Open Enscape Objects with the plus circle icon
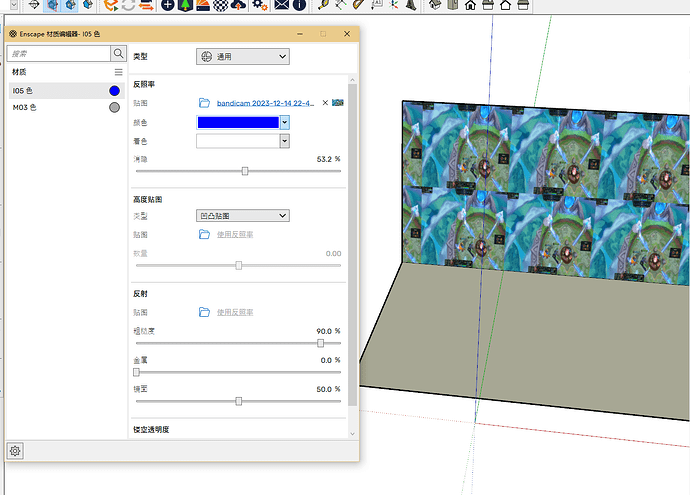Viewport: 690px width, 495px height. (168, 5)
